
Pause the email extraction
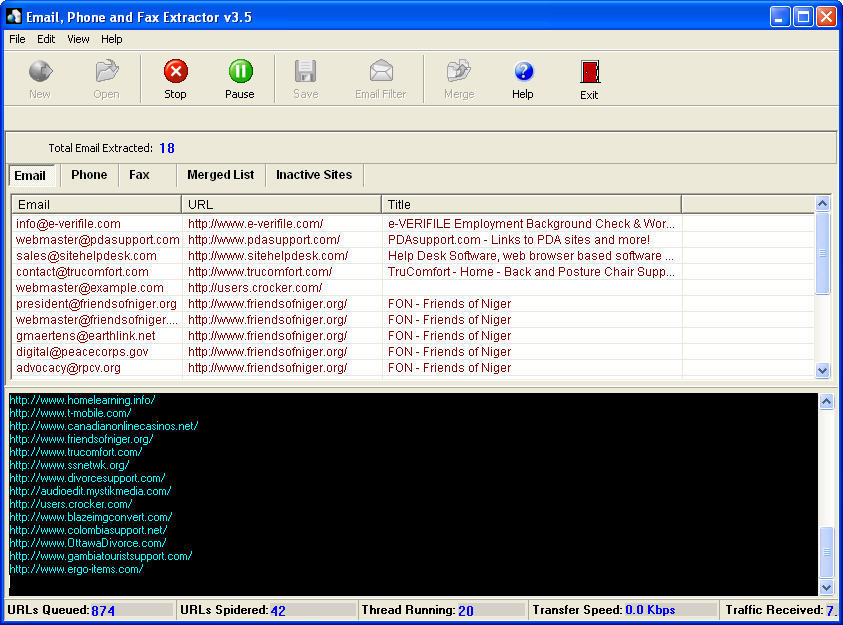(x=240, y=78)
